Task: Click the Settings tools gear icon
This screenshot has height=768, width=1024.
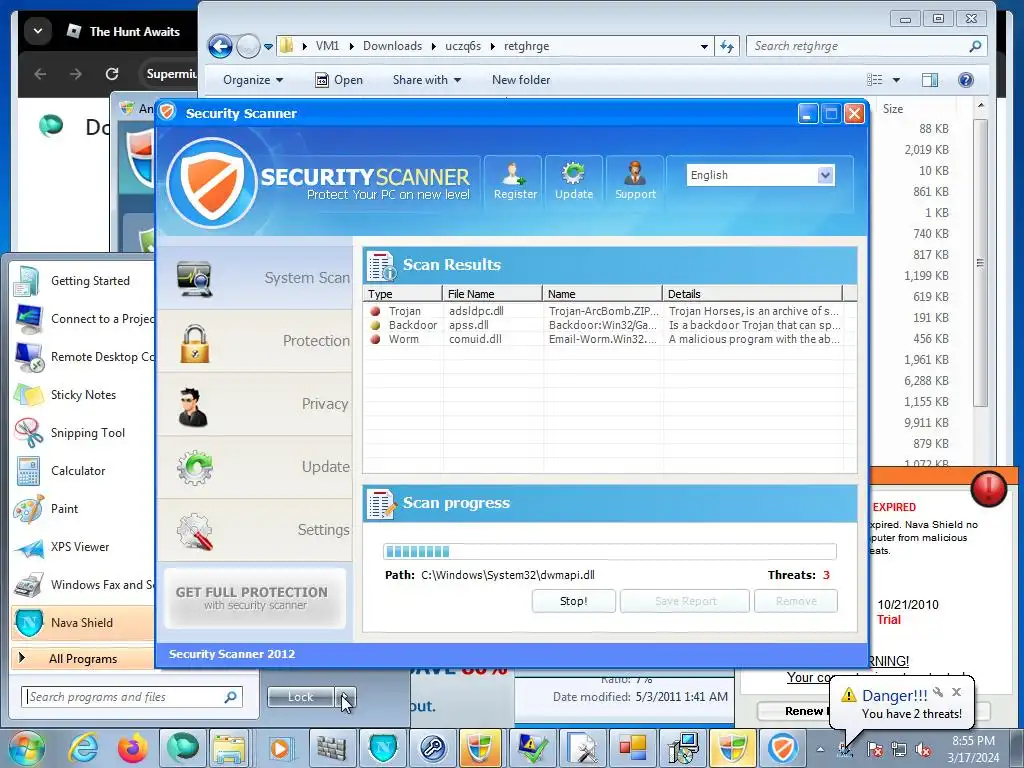Action: tap(195, 531)
